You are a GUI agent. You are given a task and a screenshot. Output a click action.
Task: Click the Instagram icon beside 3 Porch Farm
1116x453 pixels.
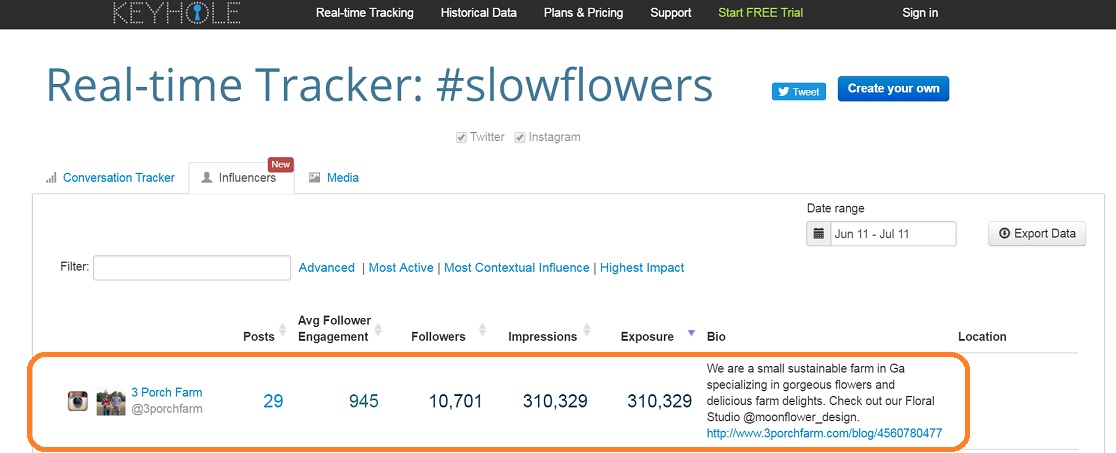click(78, 401)
